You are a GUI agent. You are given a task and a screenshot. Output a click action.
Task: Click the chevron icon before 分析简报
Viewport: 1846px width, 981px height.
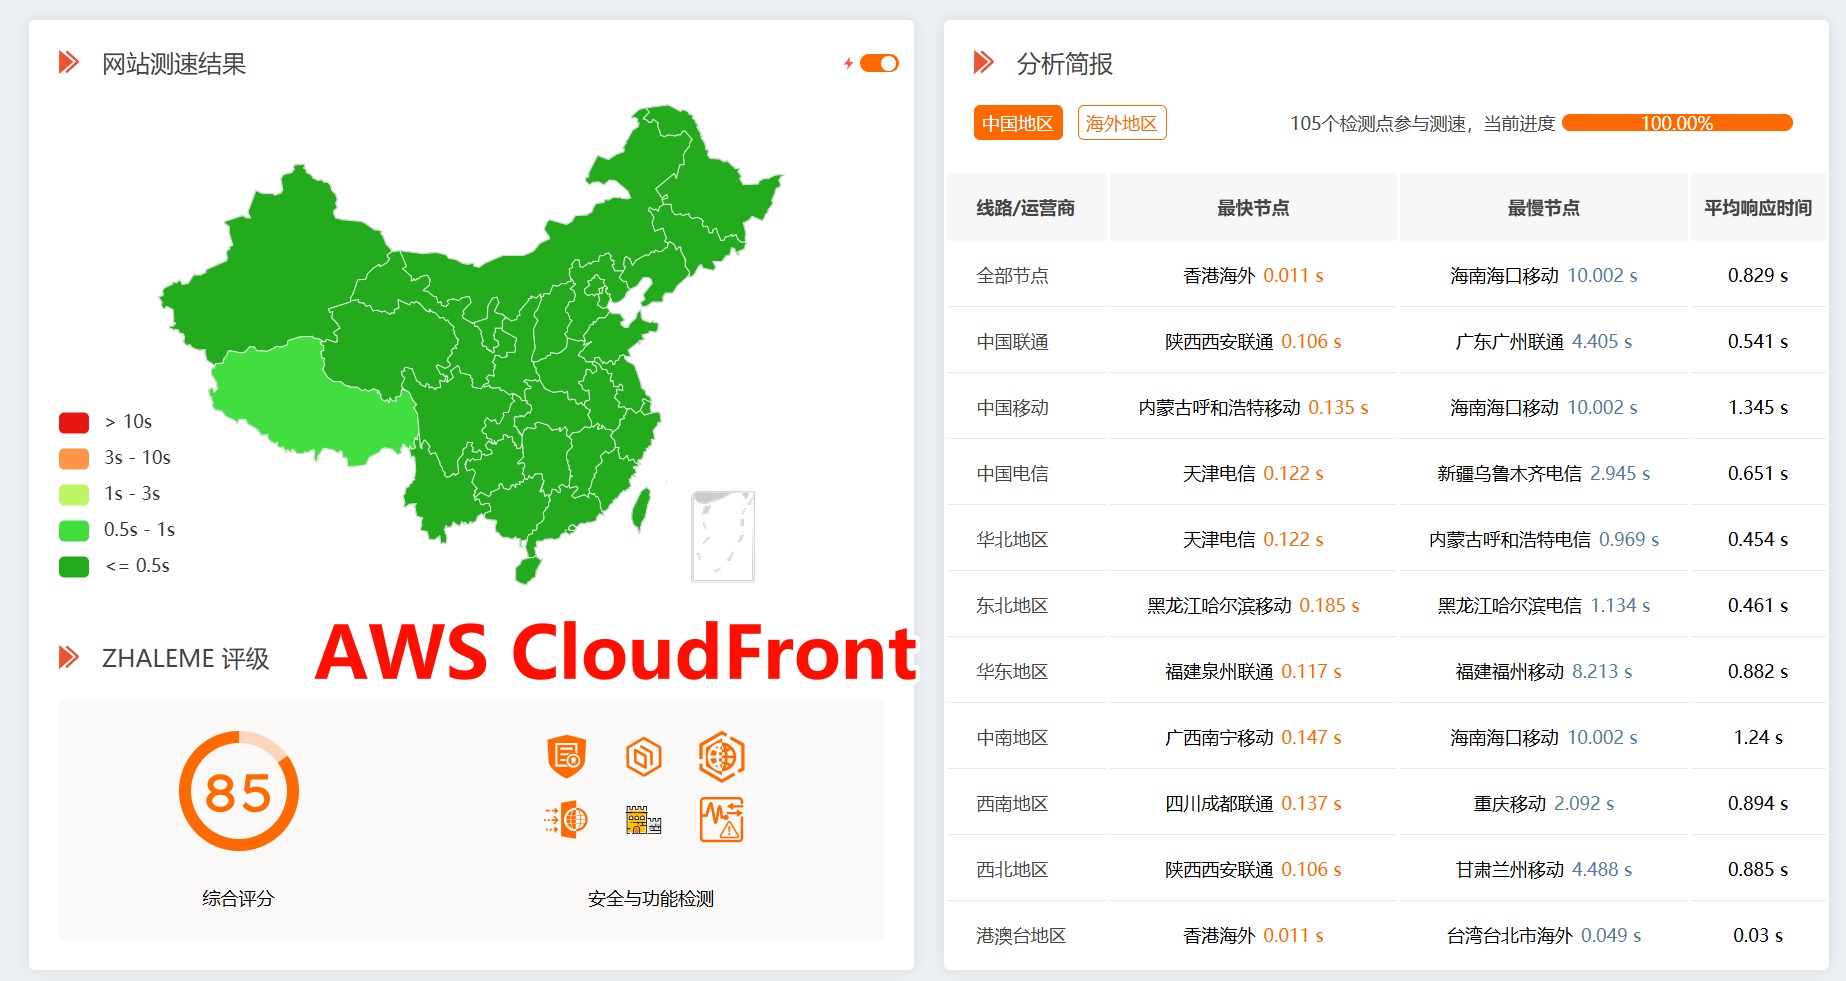click(x=984, y=63)
